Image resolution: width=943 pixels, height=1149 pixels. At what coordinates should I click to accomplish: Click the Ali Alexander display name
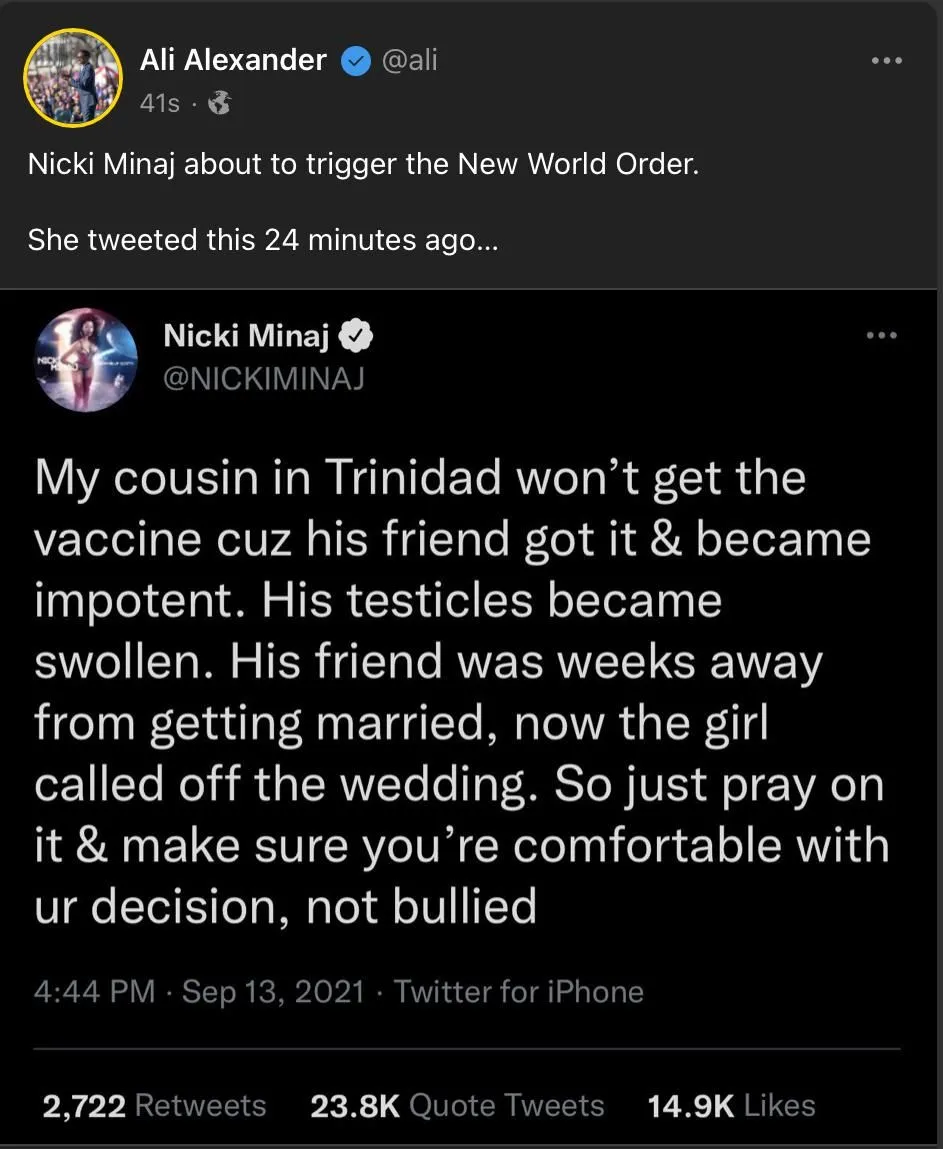point(233,60)
